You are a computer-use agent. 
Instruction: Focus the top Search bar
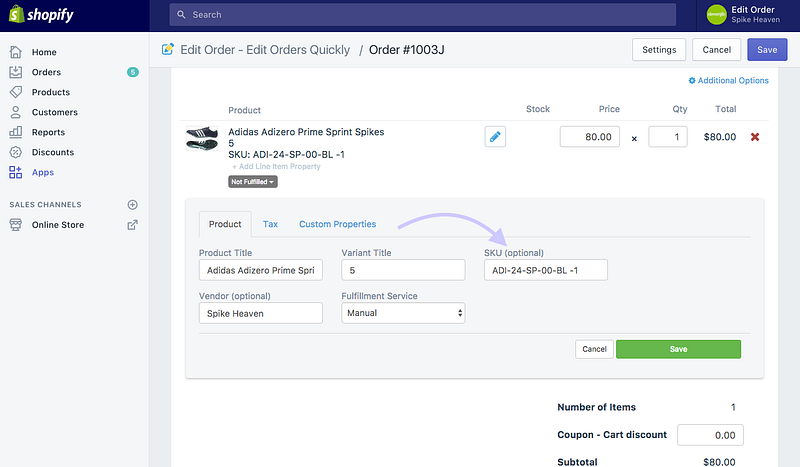(x=422, y=15)
